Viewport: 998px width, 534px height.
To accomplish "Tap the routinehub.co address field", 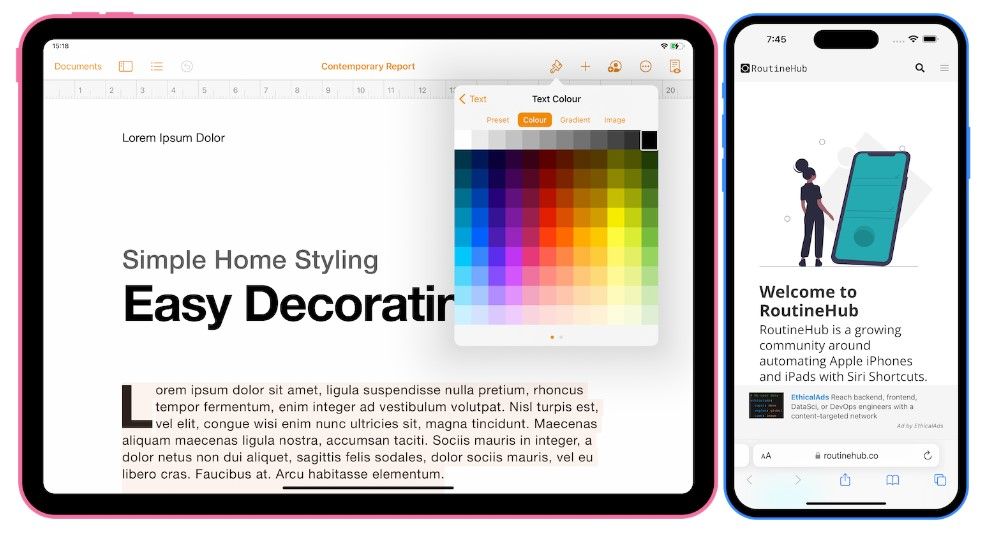I will tap(846, 456).
